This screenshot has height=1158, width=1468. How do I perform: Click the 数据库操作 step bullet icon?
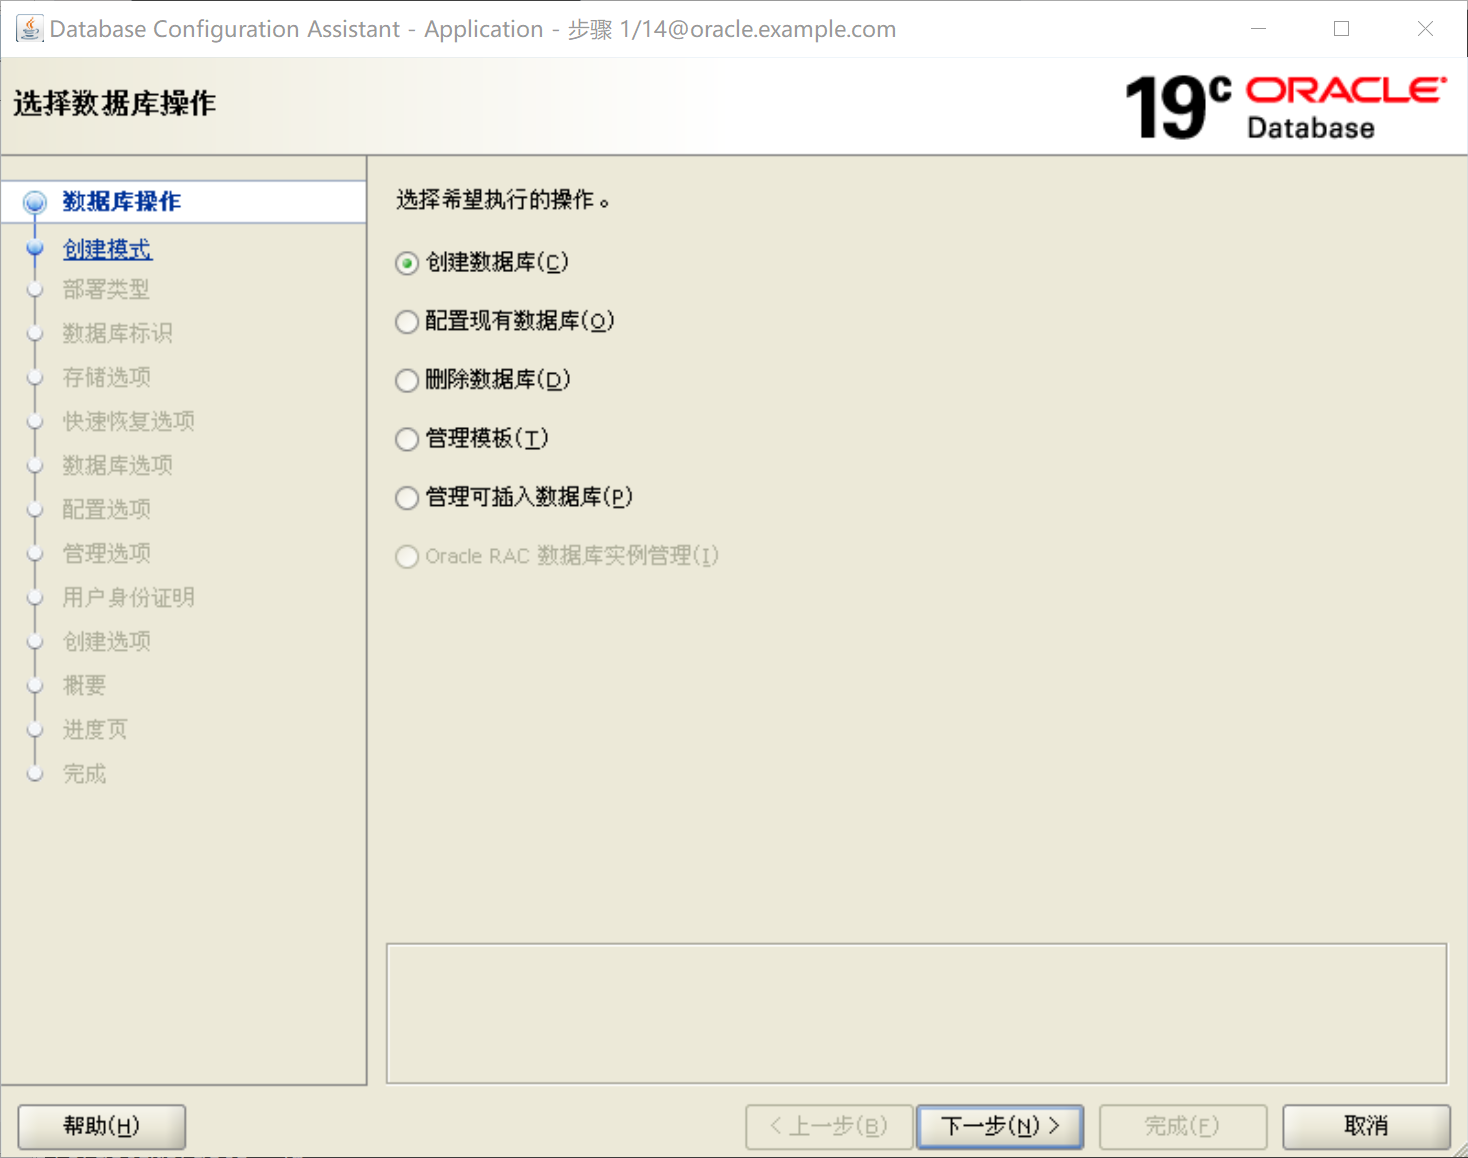click(x=35, y=203)
